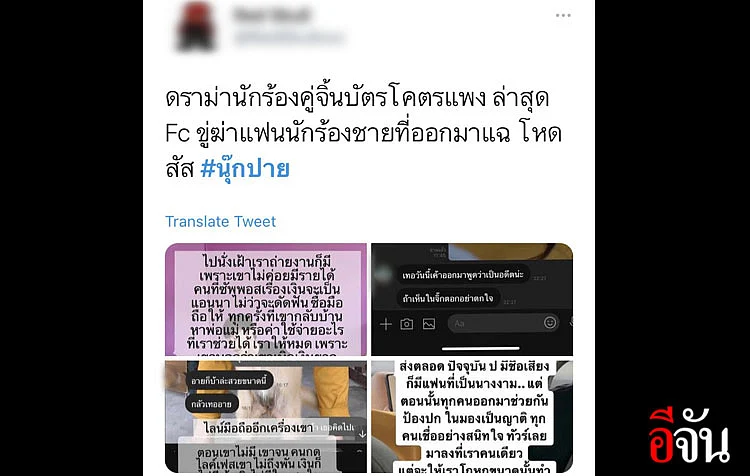
Task: Click the 'เทอวันนี้เค้าออกมาพูด' chat bubble
Action: point(463,275)
